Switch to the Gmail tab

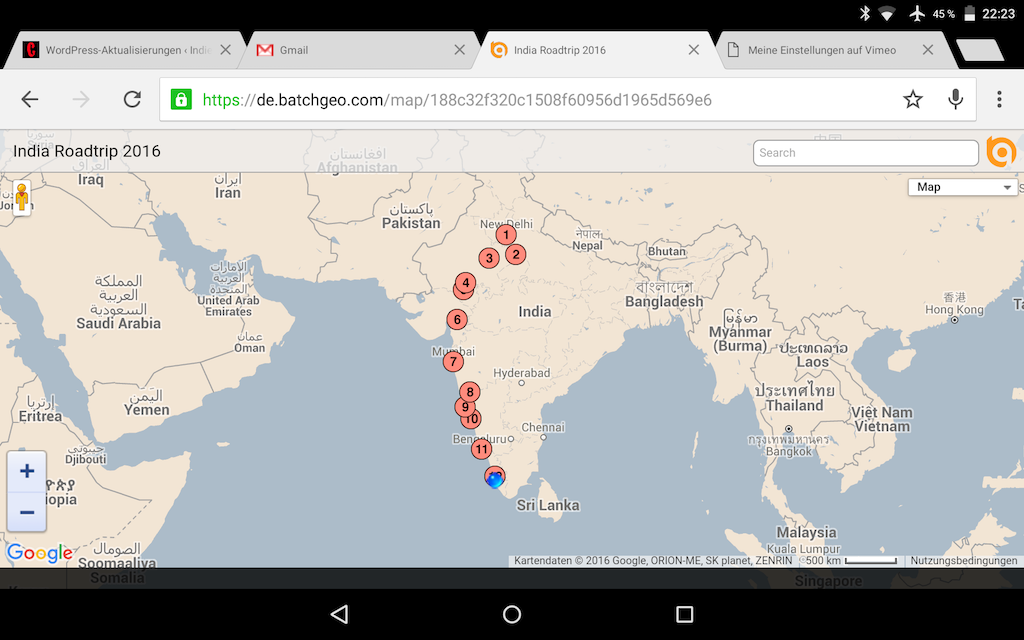coord(358,50)
